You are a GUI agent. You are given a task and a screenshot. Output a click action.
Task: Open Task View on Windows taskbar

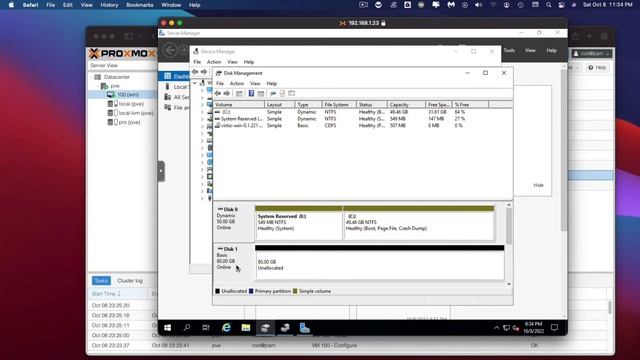point(206,328)
